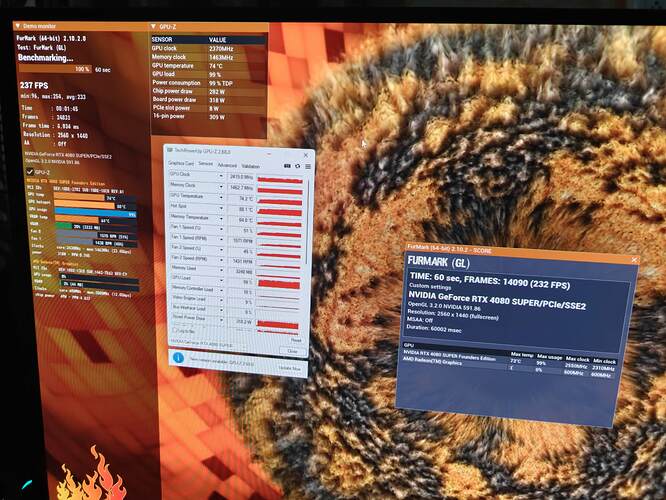Screen dimensions: 666x500
Task: Toggle the GPU-Z checkbox in Demo monitor
Action: coord(28,172)
